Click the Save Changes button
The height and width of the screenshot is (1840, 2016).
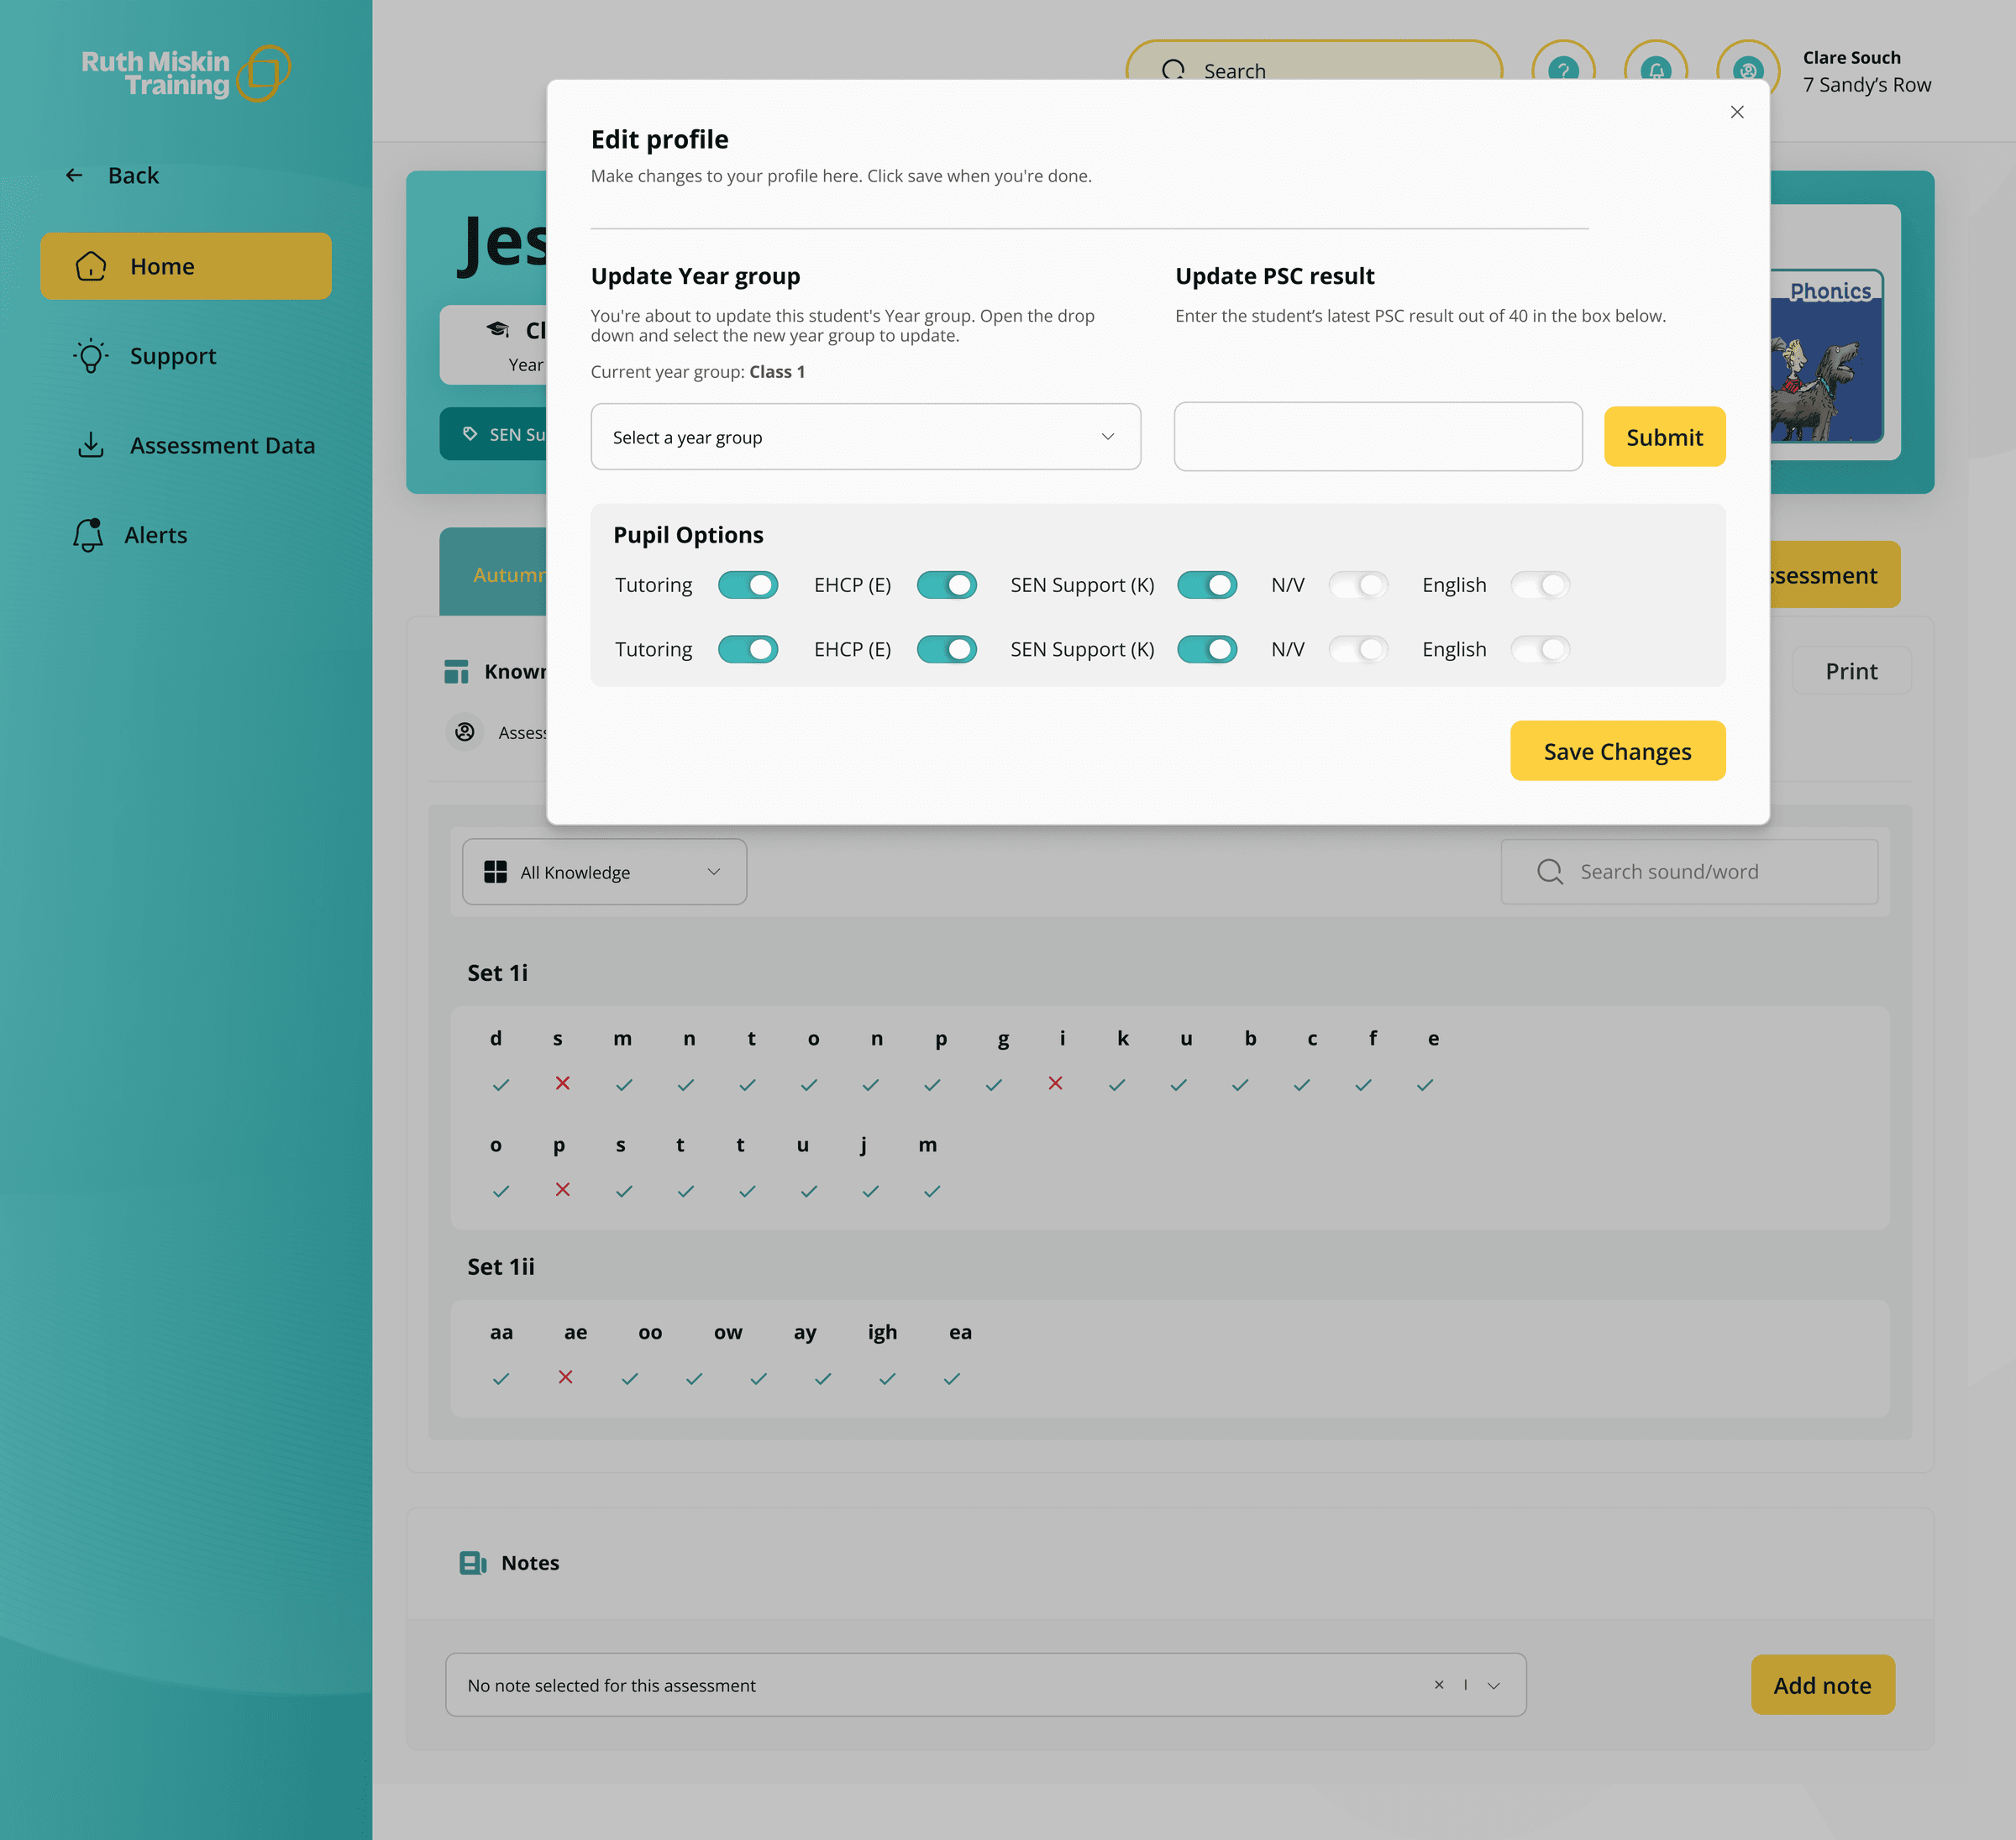point(1617,751)
